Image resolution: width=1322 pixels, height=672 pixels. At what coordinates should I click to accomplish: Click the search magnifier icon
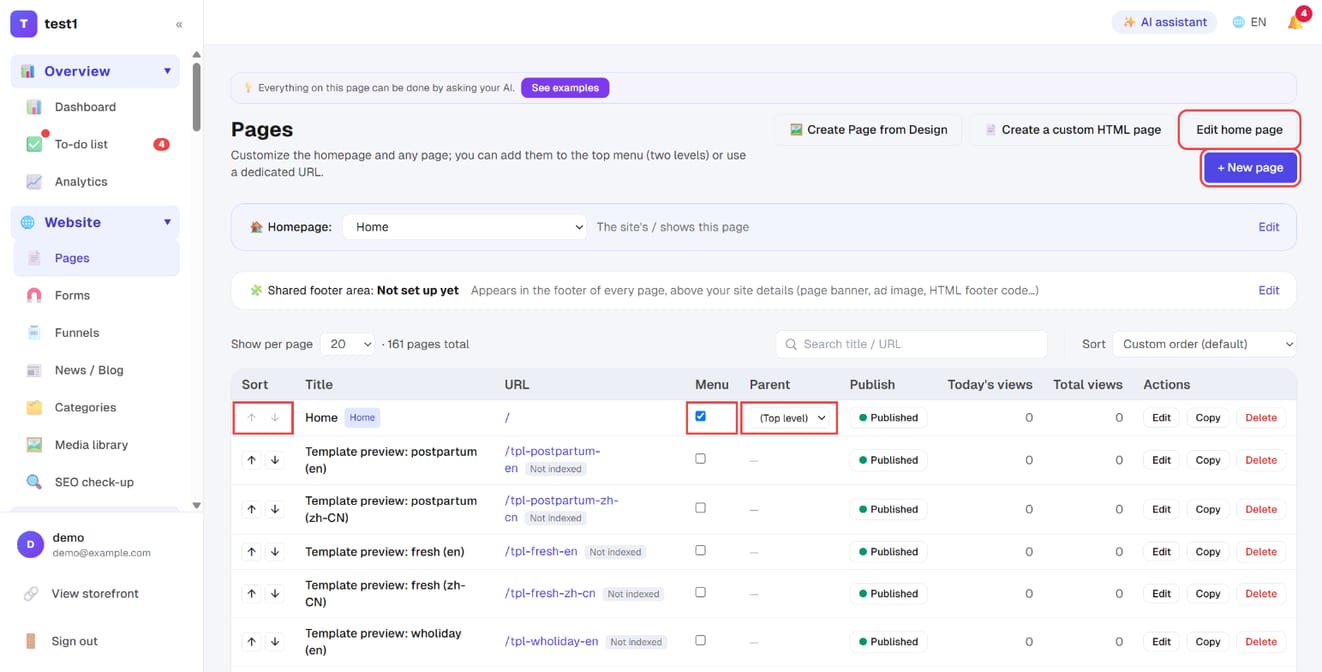coord(791,344)
